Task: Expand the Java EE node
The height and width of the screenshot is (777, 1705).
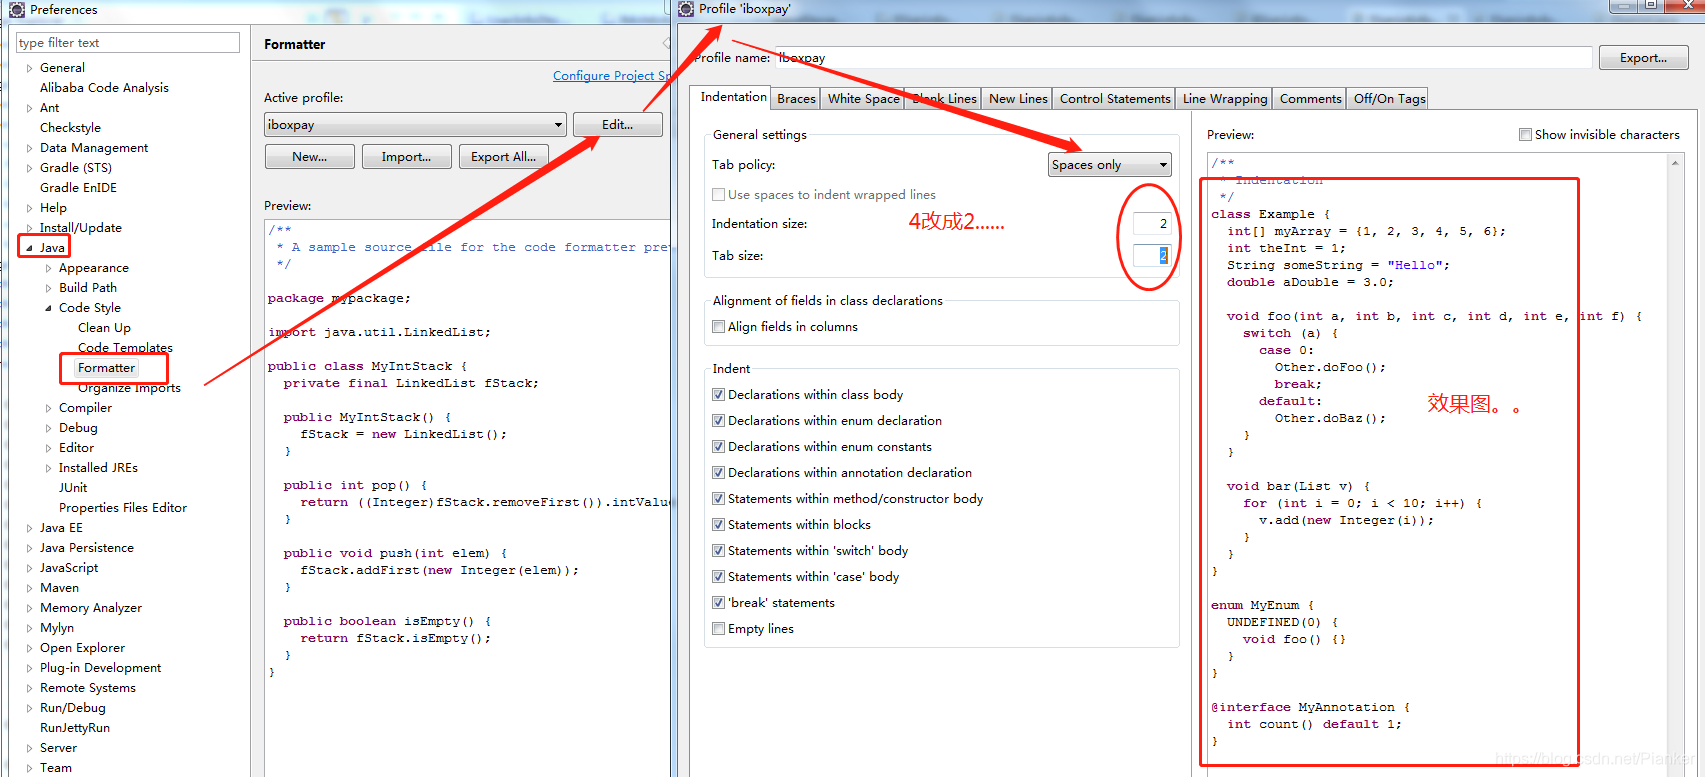Action: (x=29, y=528)
